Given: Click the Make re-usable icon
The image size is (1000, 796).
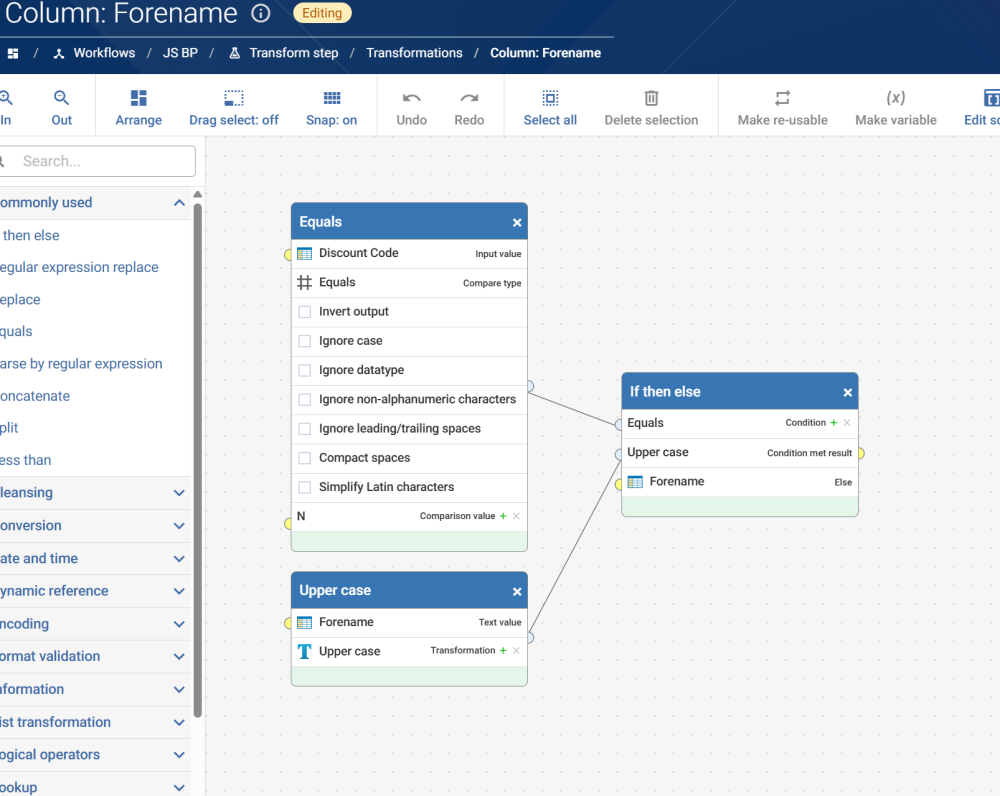Looking at the screenshot, I should coord(783,98).
